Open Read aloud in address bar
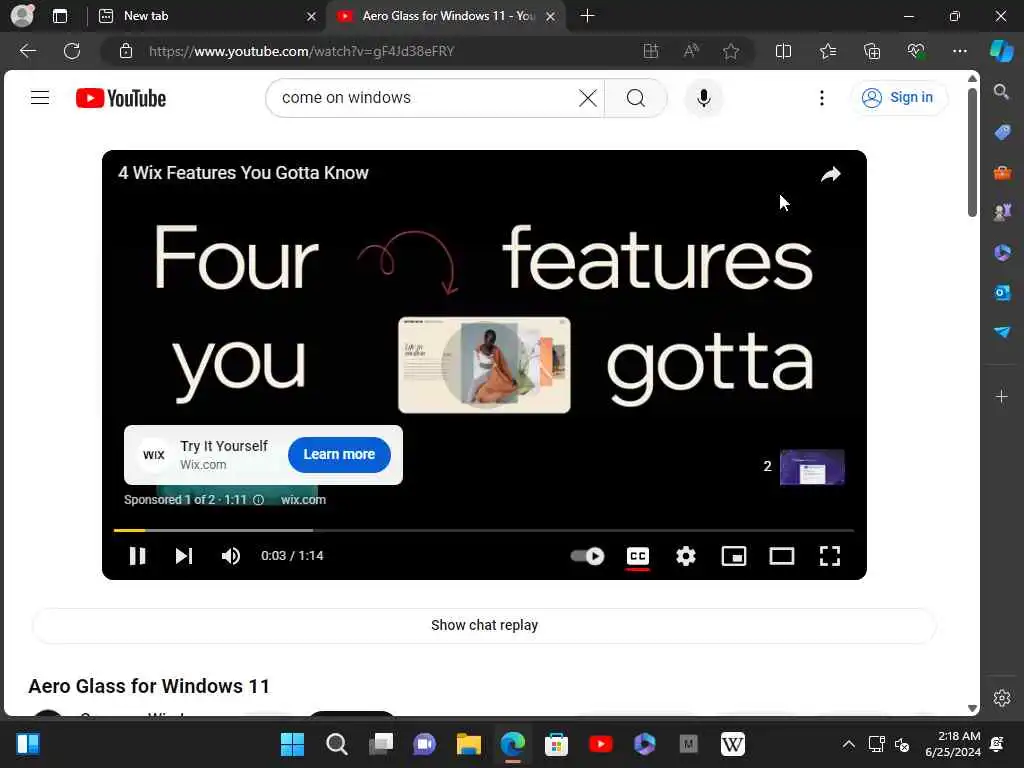The image size is (1024, 768). tap(691, 51)
